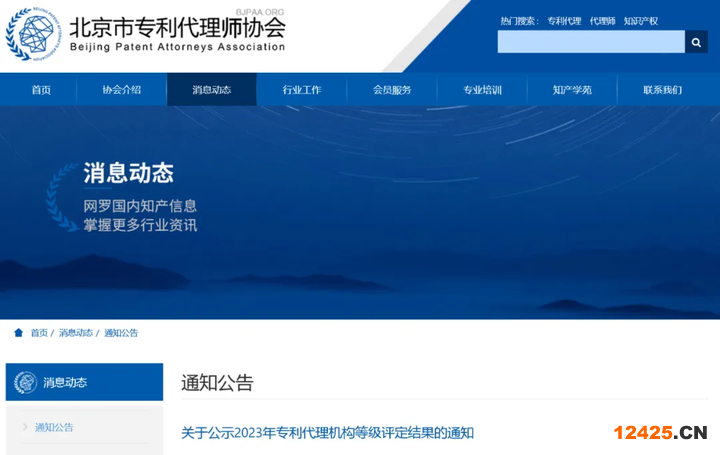Open the 行业工作 navigation menu
Image resolution: width=720 pixels, height=455 pixels.
pos(301,90)
